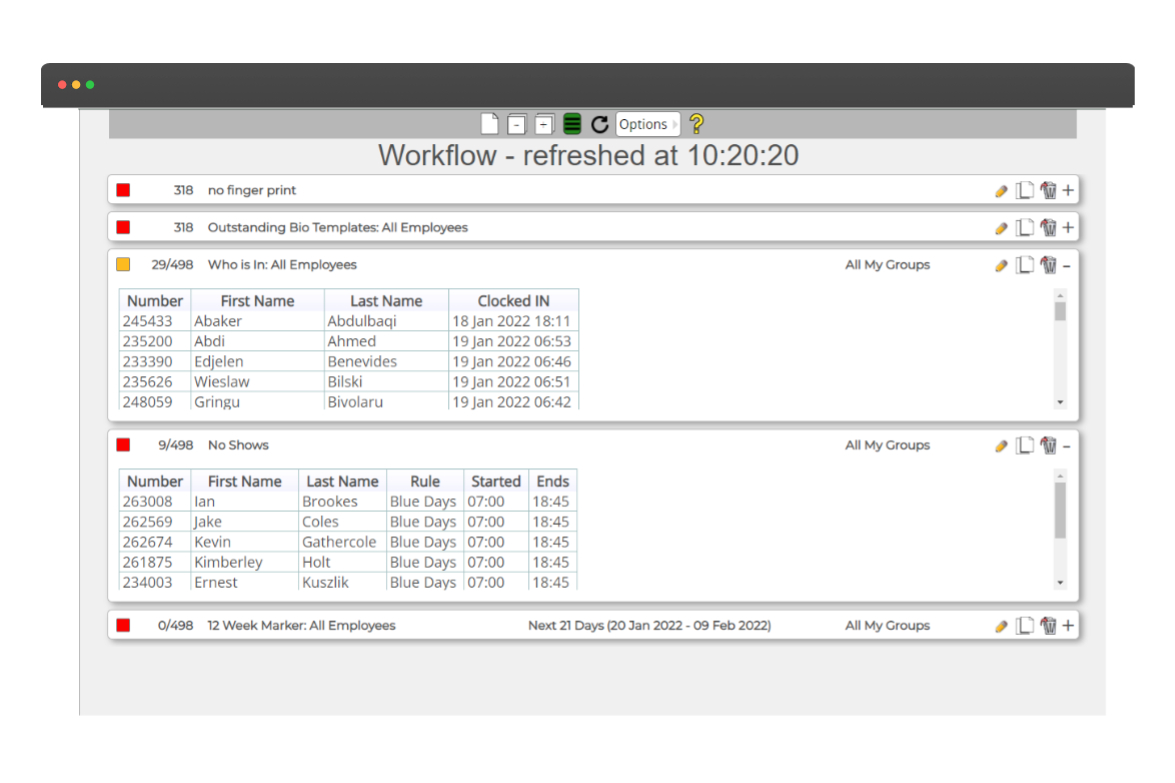Open 'Outstanding Bio Templates: All Employees' title
The height and width of the screenshot is (783, 1175).
(x=337, y=227)
